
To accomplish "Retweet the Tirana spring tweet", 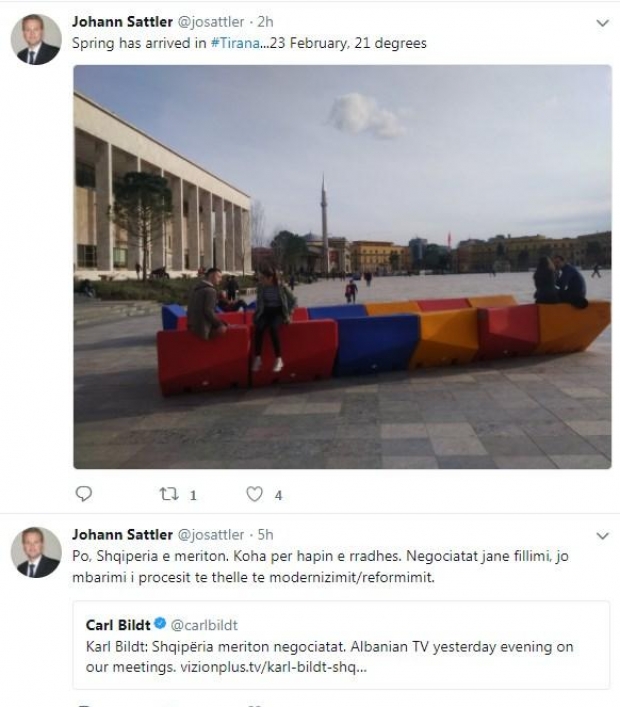I will click(168, 494).
